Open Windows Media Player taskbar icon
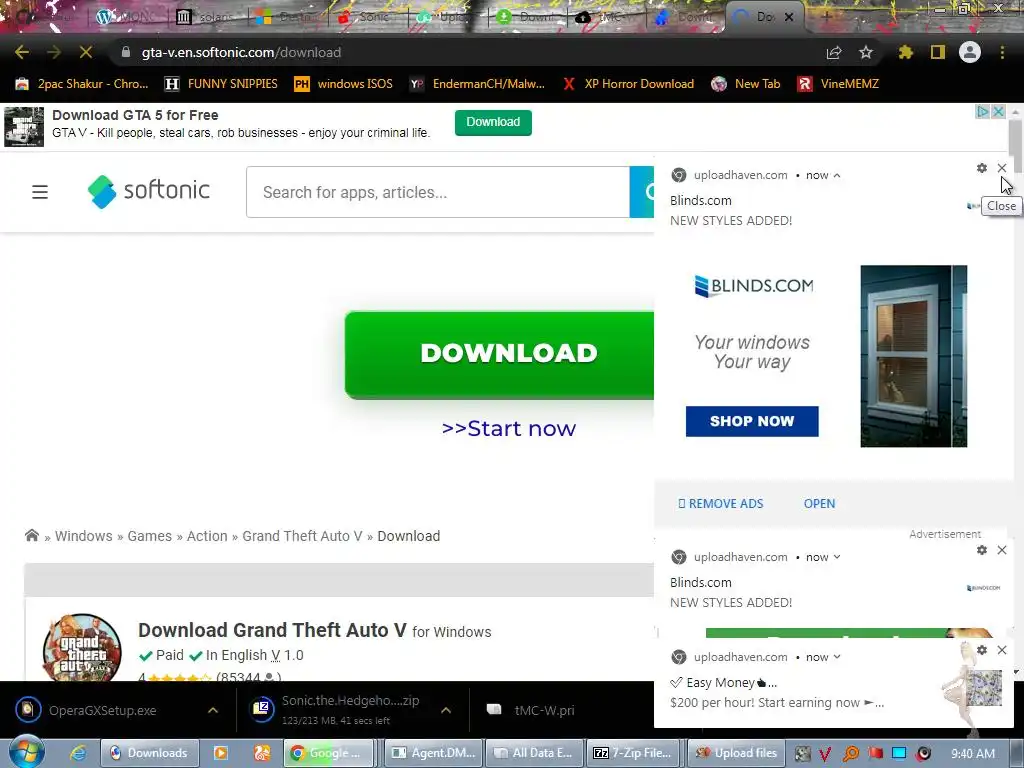This screenshot has height=768, width=1024. 221,753
